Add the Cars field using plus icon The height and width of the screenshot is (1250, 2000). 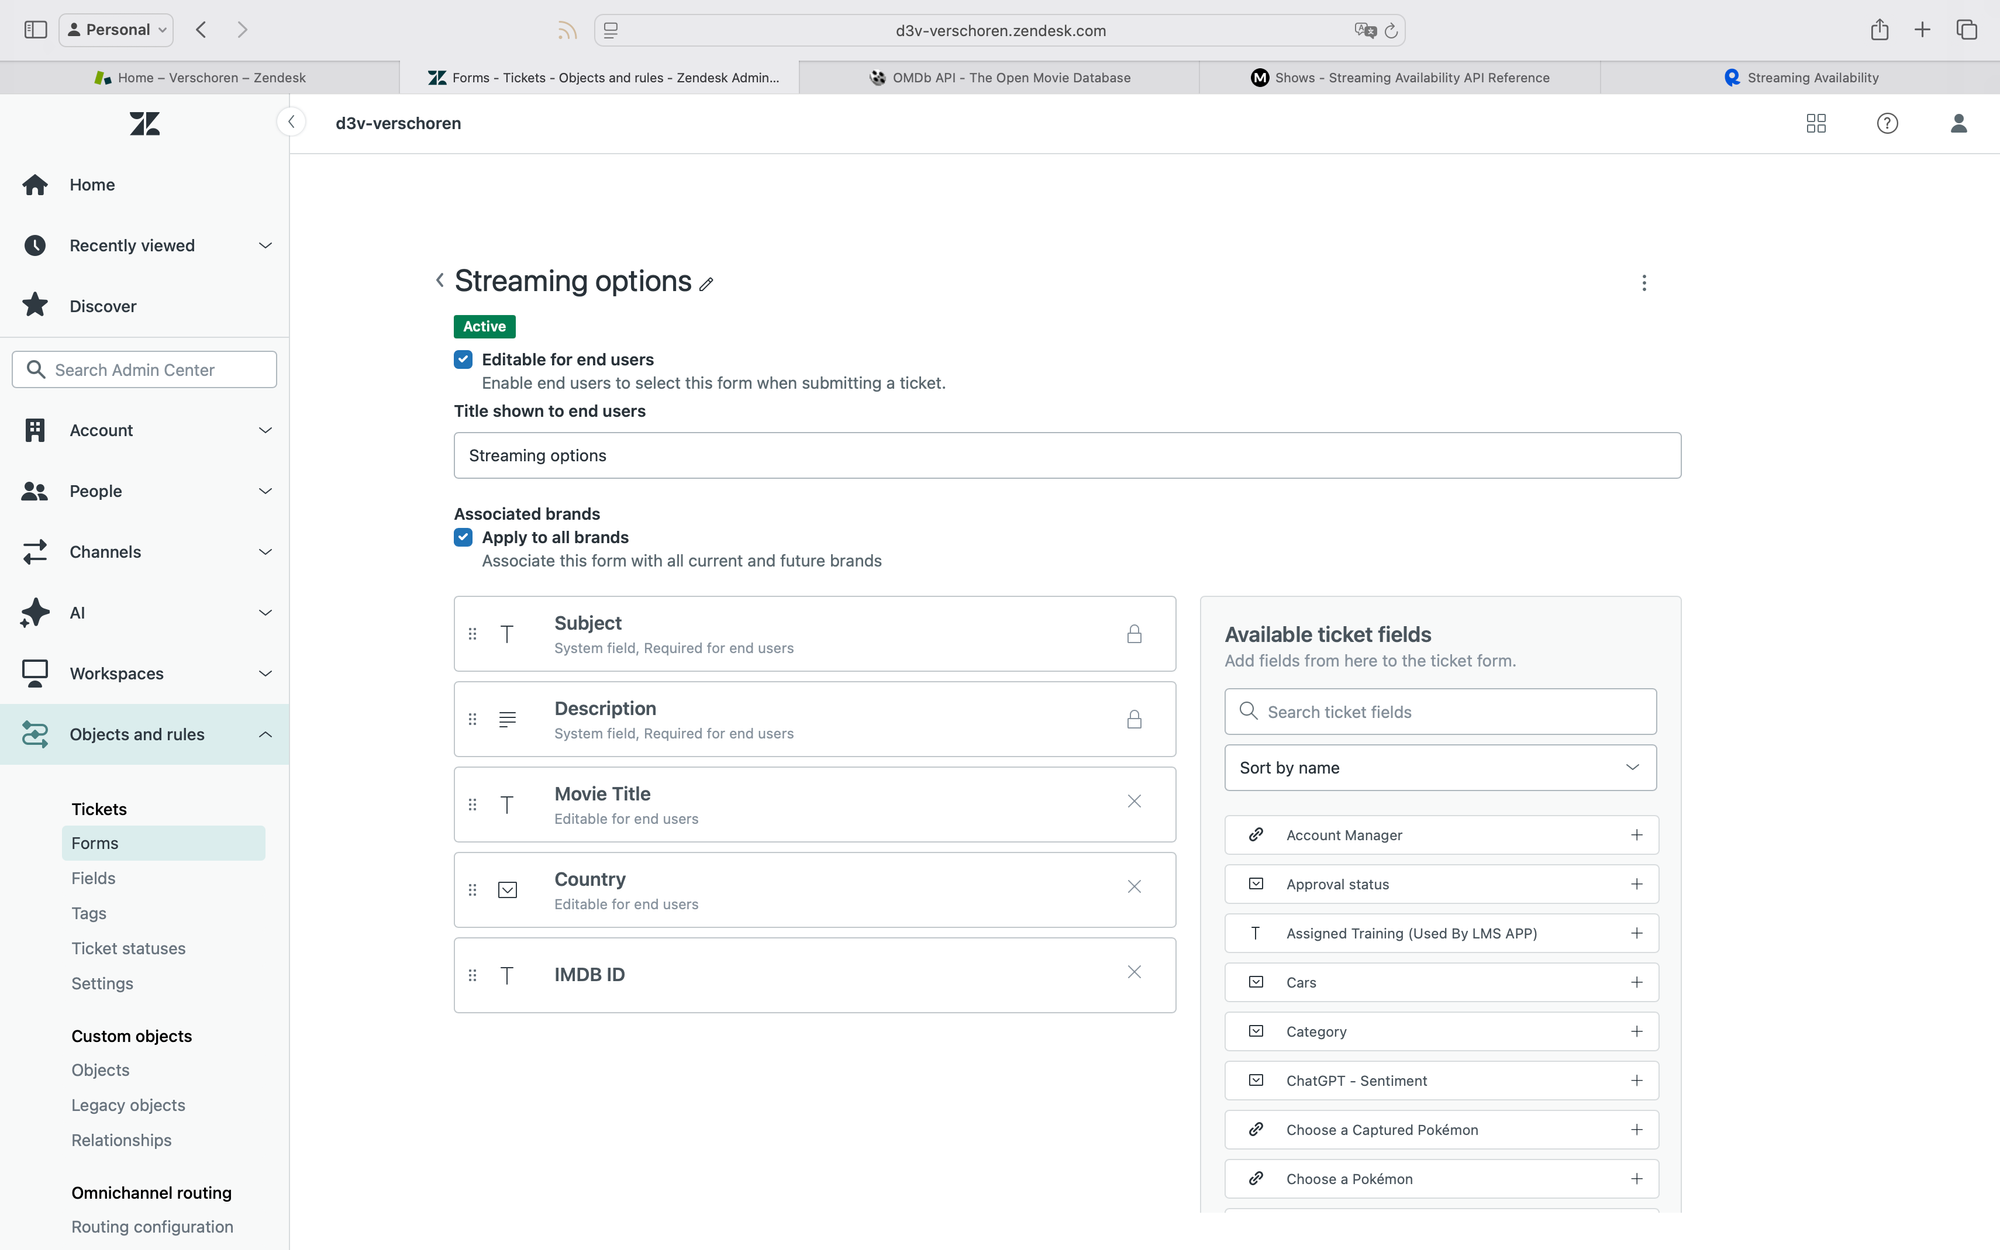point(1636,982)
